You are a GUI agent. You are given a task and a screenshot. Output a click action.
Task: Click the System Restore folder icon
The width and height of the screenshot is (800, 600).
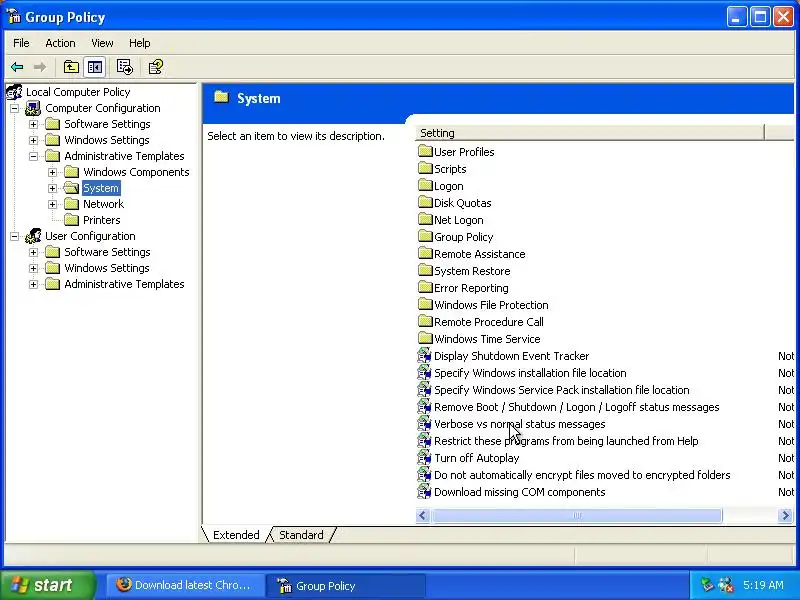point(425,270)
